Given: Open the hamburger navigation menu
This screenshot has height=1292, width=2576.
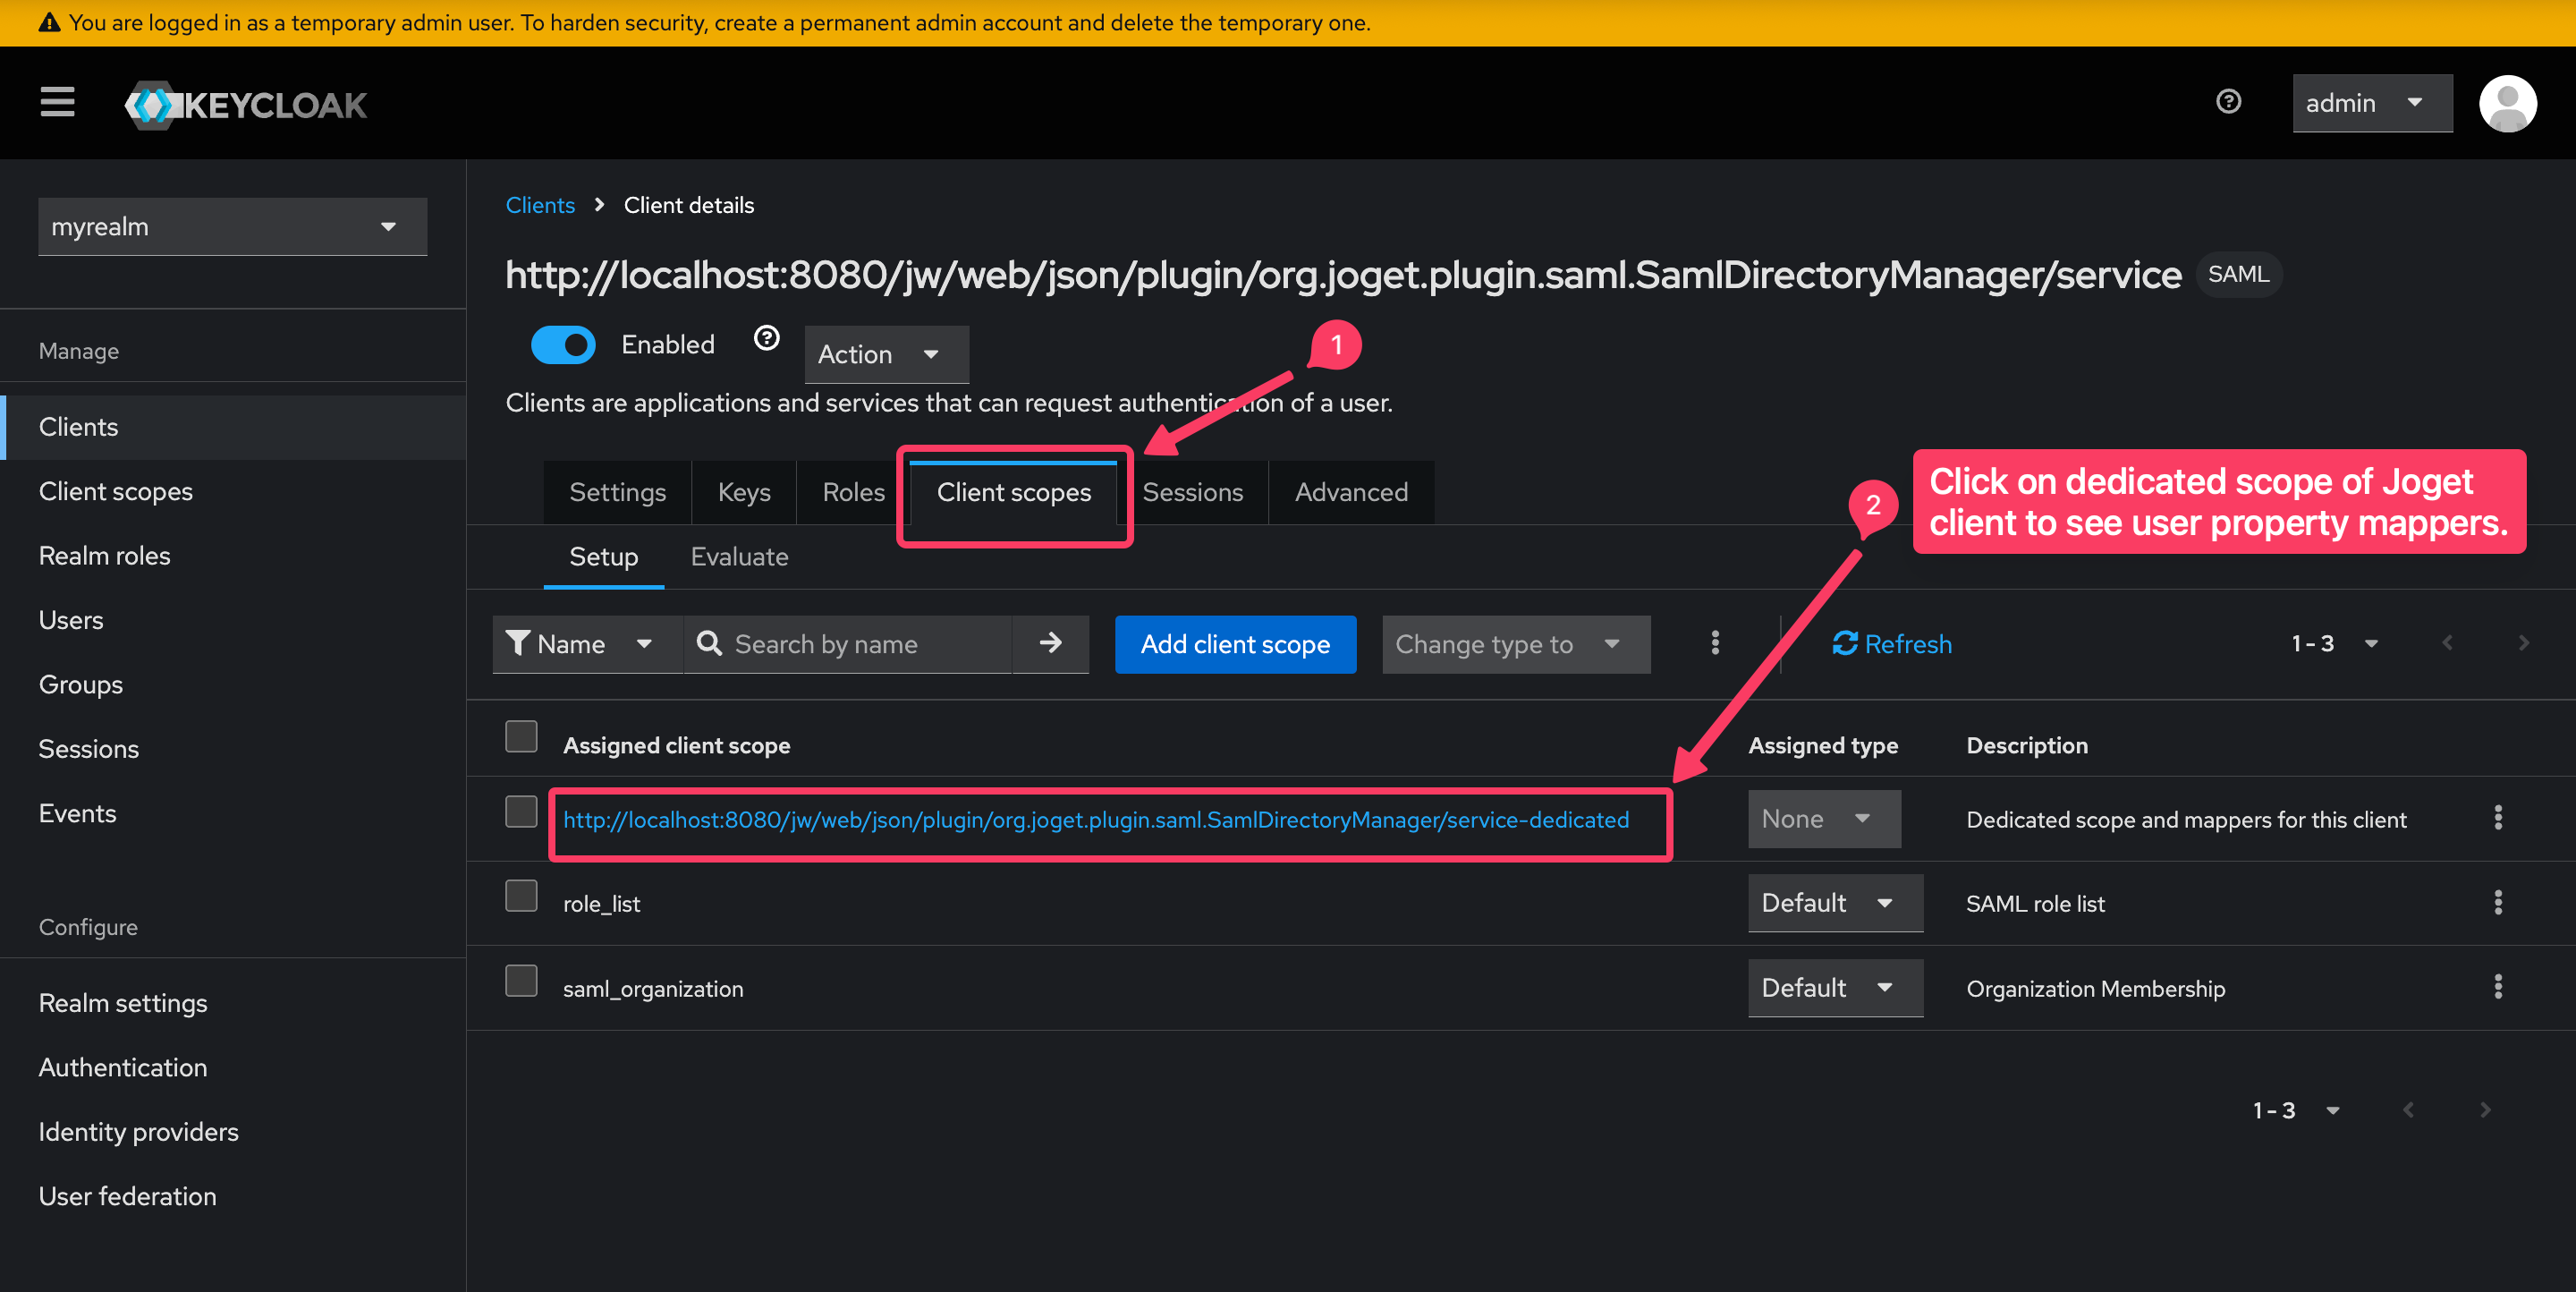Looking at the screenshot, I should tap(57, 102).
